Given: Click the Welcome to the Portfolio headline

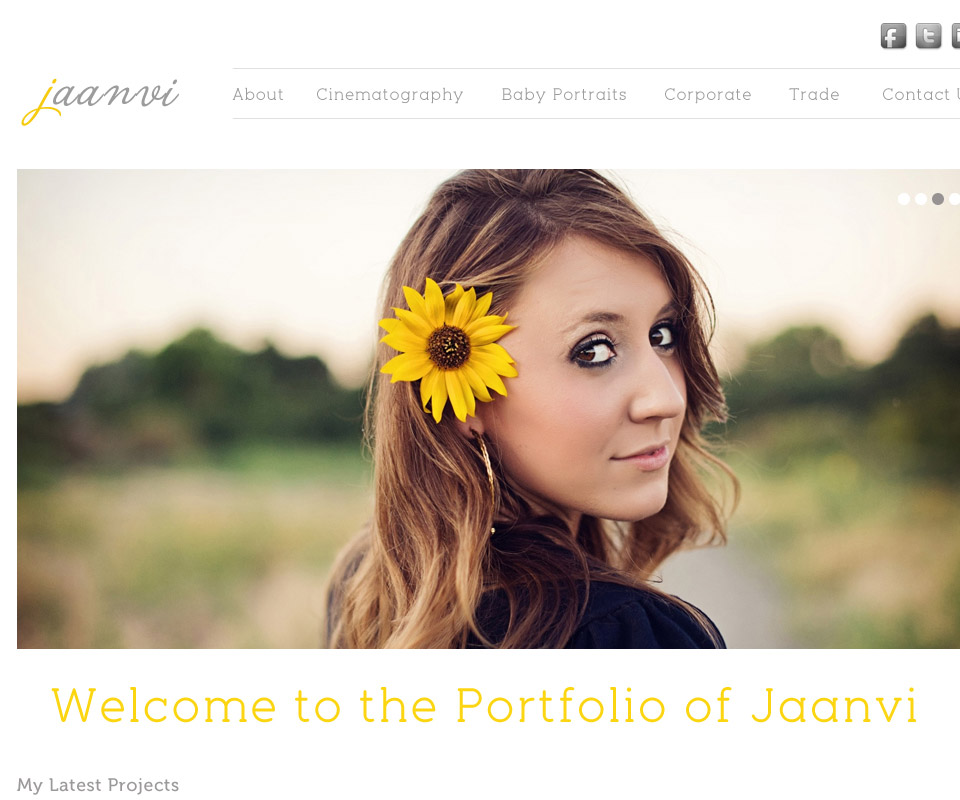Looking at the screenshot, I should pos(485,705).
